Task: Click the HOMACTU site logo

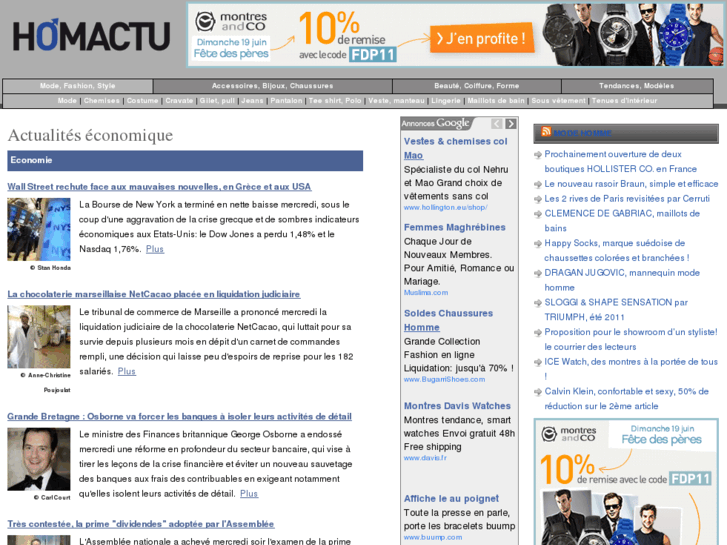Action: point(92,36)
